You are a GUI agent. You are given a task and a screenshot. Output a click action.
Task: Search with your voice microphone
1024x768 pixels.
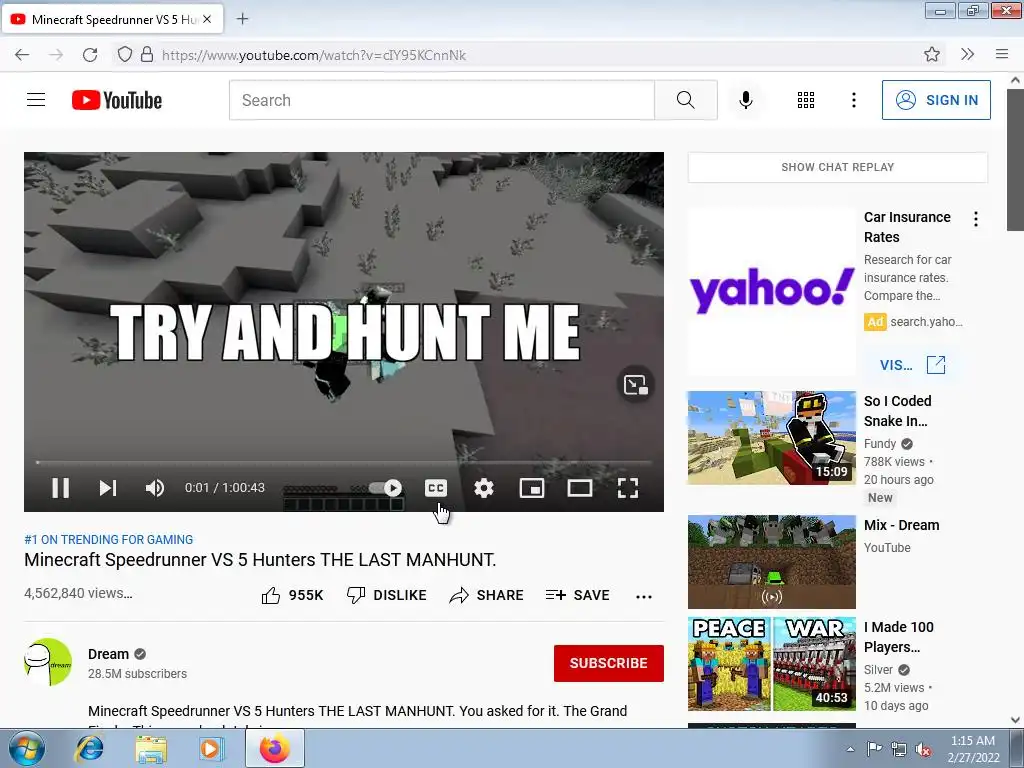tap(746, 100)
